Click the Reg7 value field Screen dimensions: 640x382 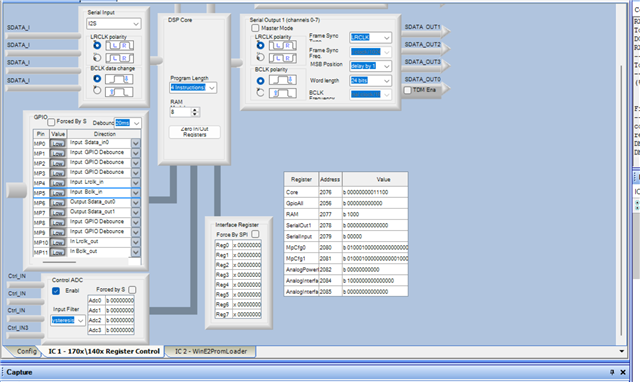[247, 314]
